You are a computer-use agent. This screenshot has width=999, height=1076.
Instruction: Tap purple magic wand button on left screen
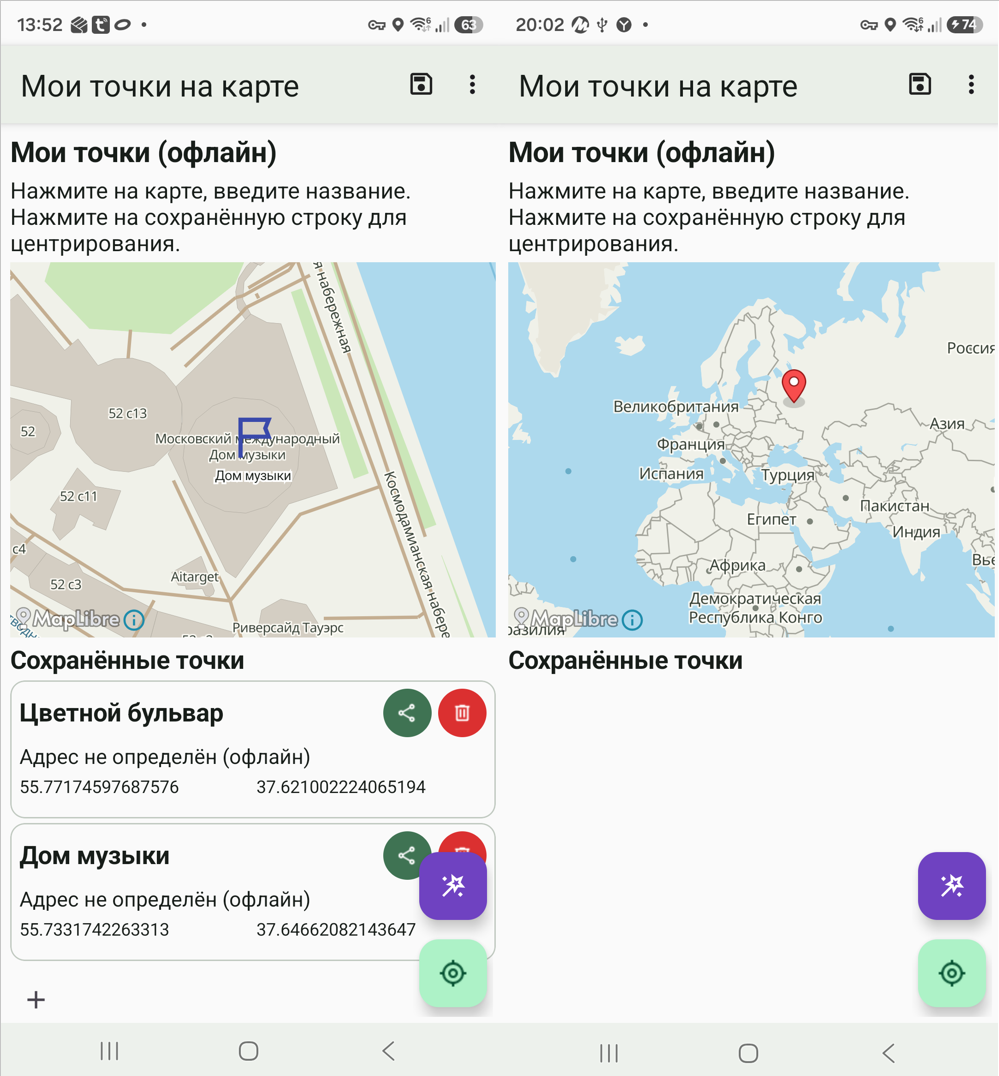tap(453, 886)
